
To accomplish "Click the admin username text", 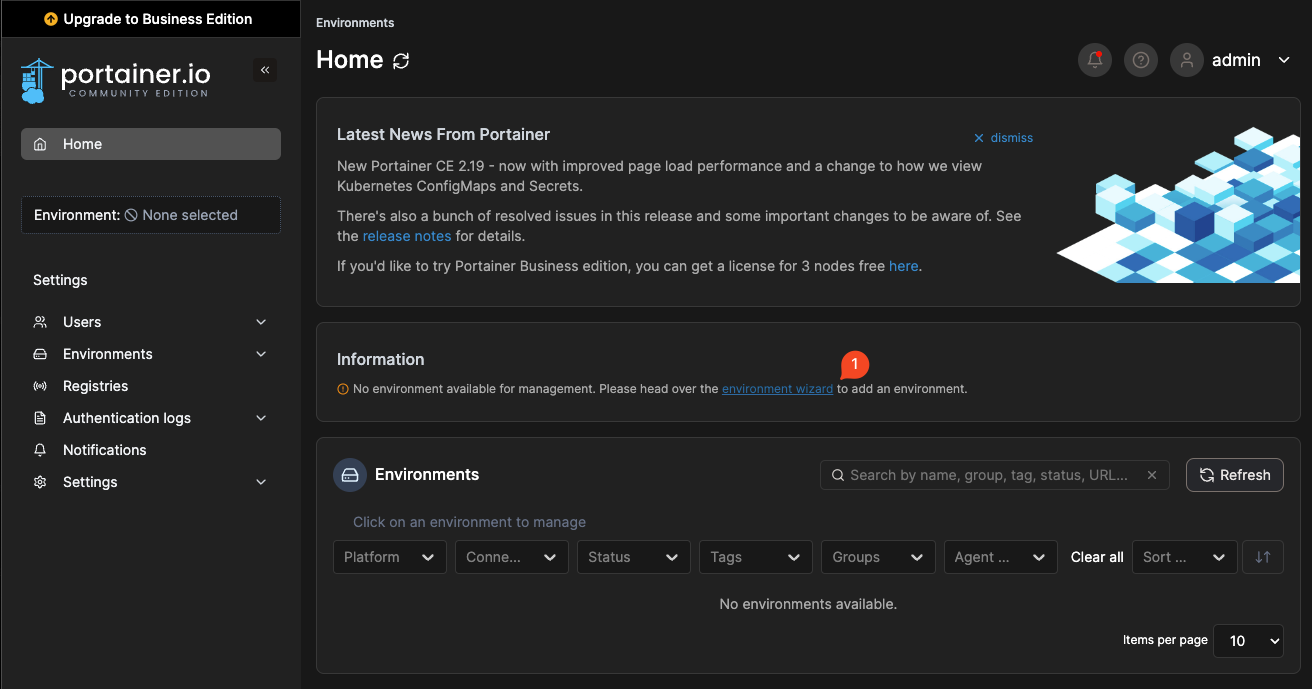I will tap(1236, 60).
